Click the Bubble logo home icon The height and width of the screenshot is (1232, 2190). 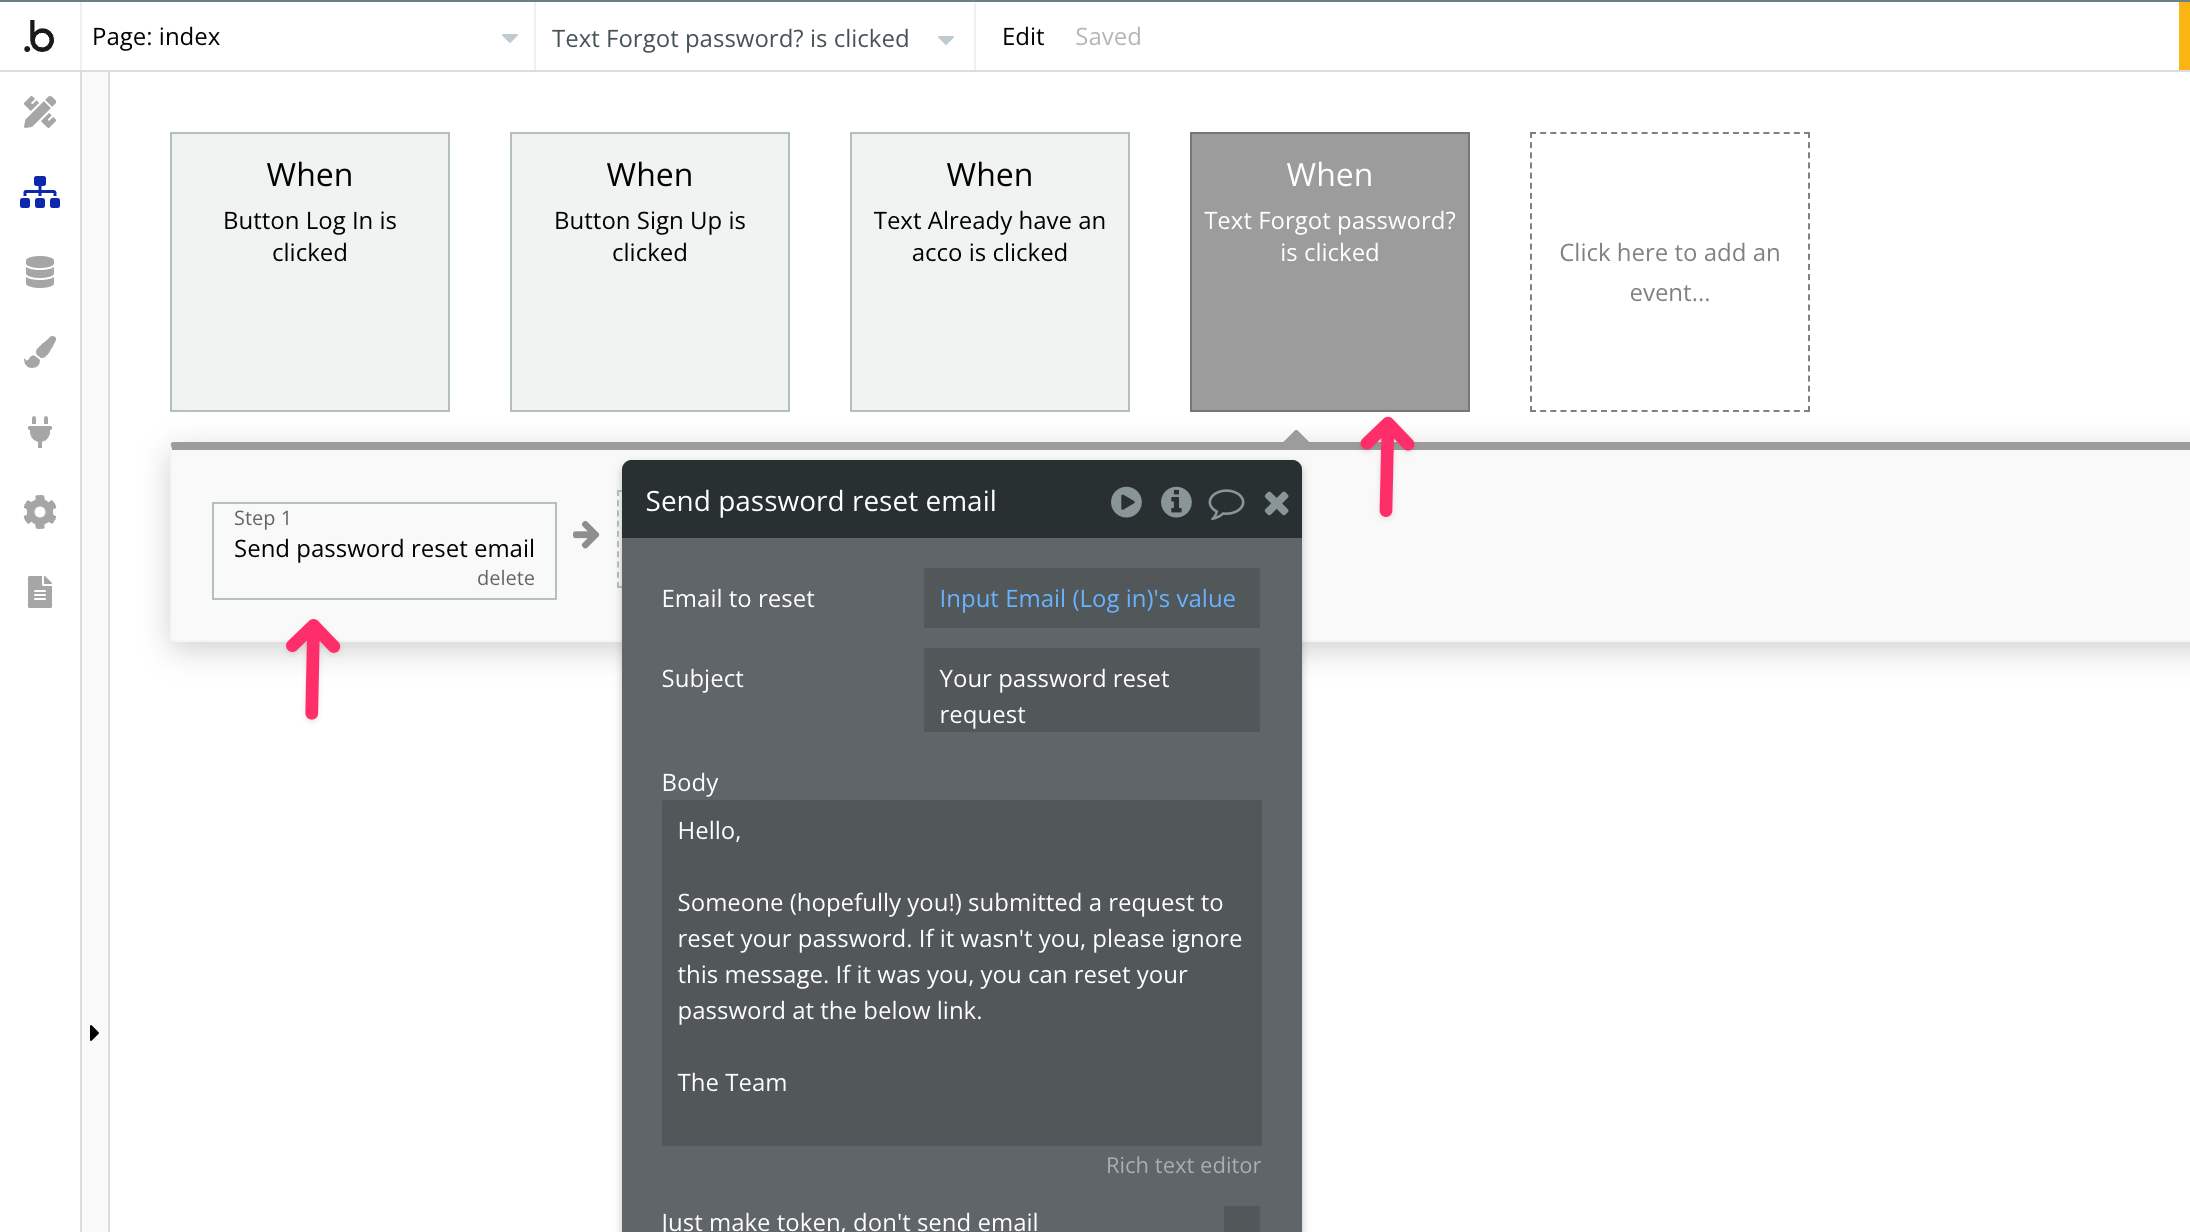pos(39,36)
